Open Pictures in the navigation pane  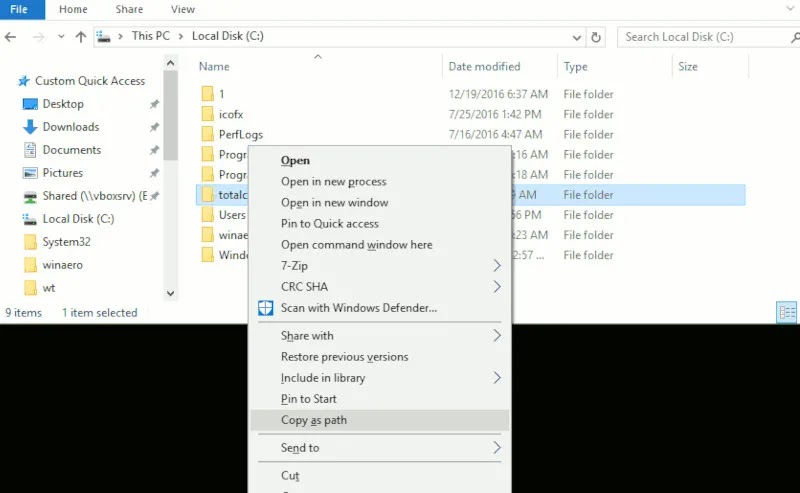[63, 172]
